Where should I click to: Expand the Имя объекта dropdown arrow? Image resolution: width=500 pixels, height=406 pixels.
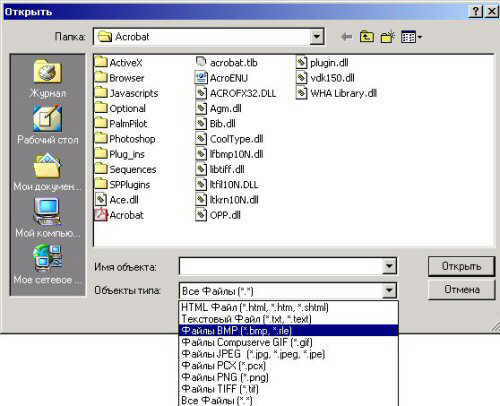389,266
